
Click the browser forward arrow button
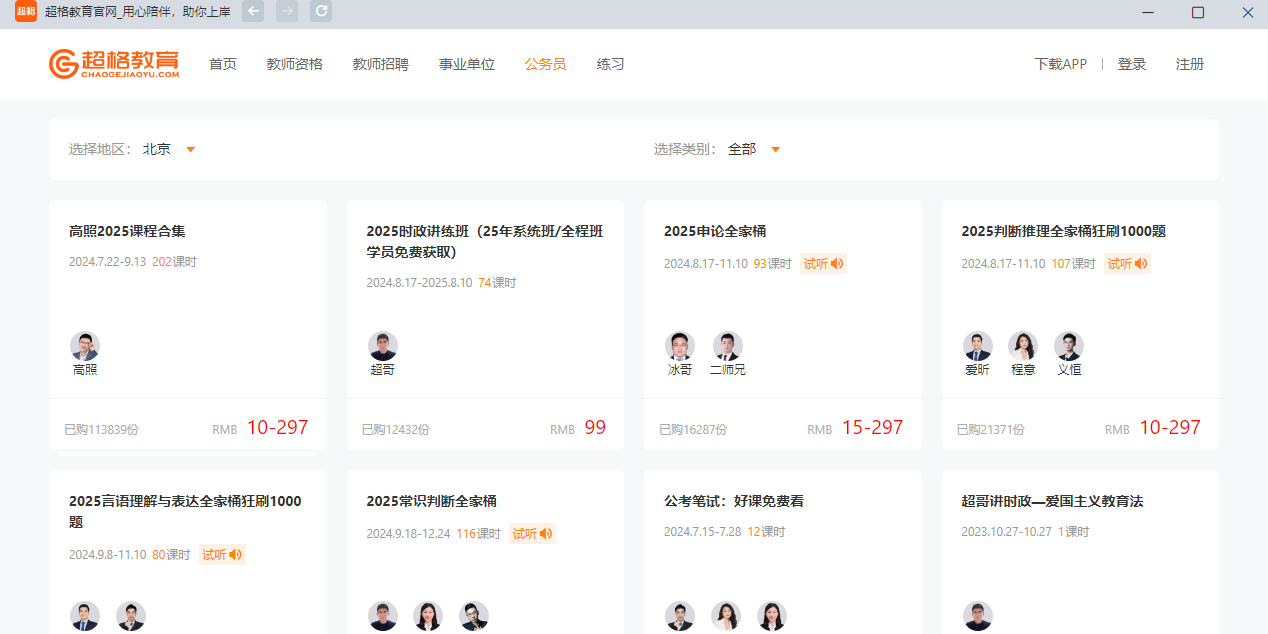(287, 12)
